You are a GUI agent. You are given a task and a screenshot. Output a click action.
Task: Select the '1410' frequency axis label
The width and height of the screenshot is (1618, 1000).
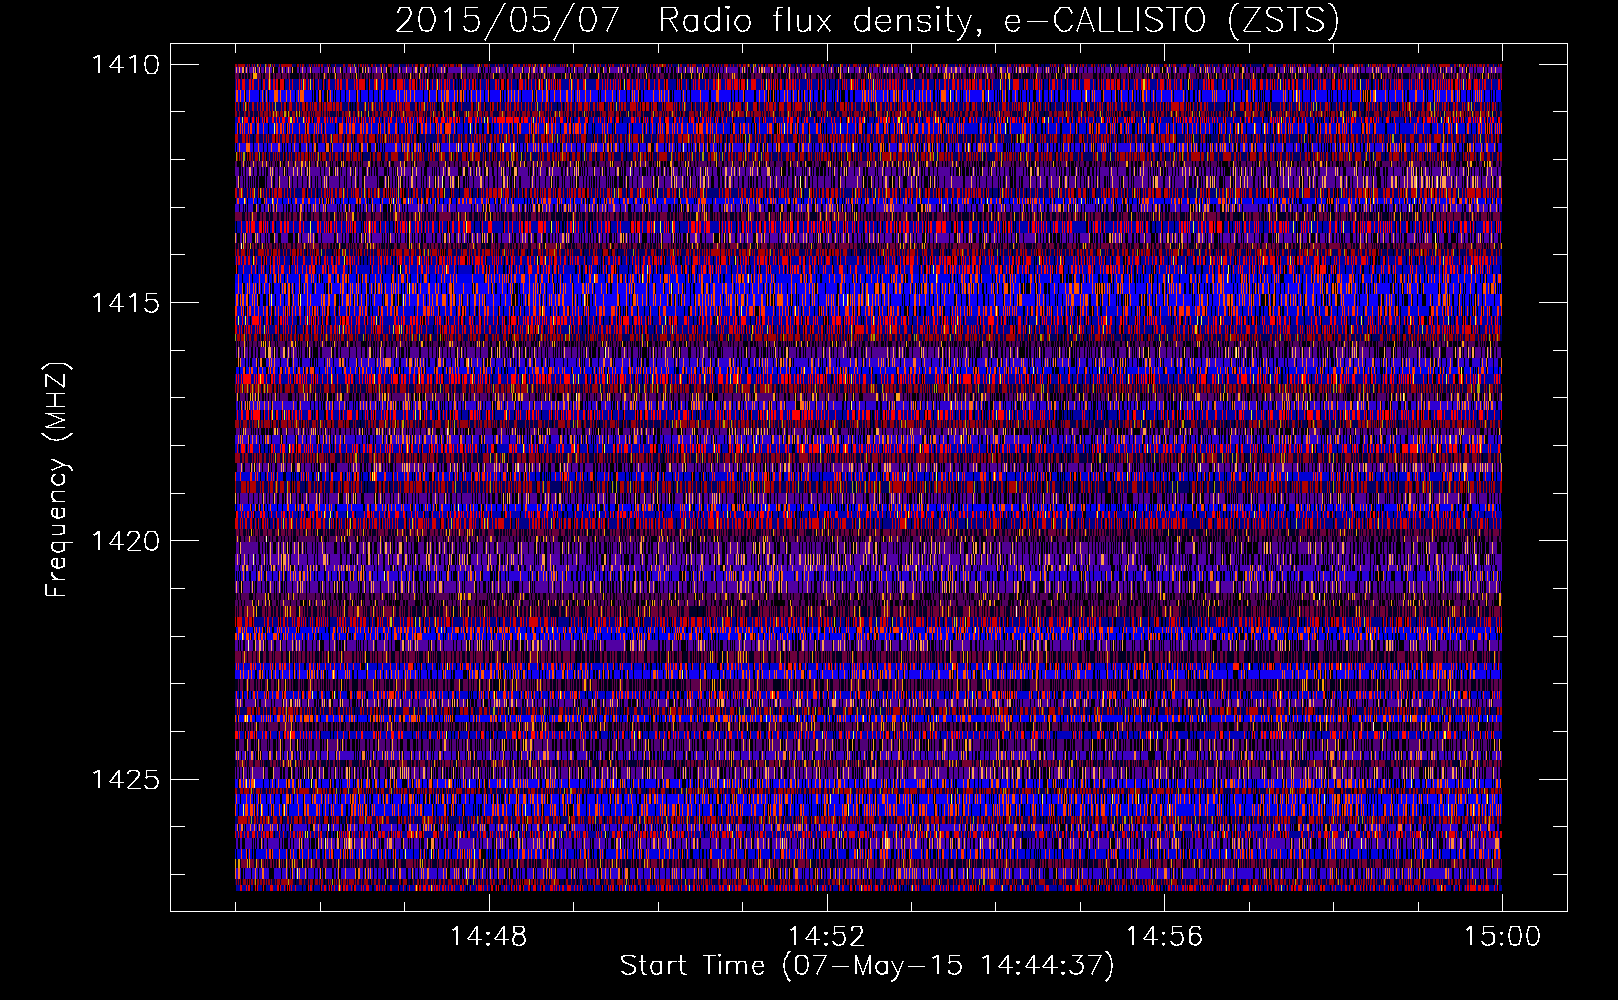125,65
